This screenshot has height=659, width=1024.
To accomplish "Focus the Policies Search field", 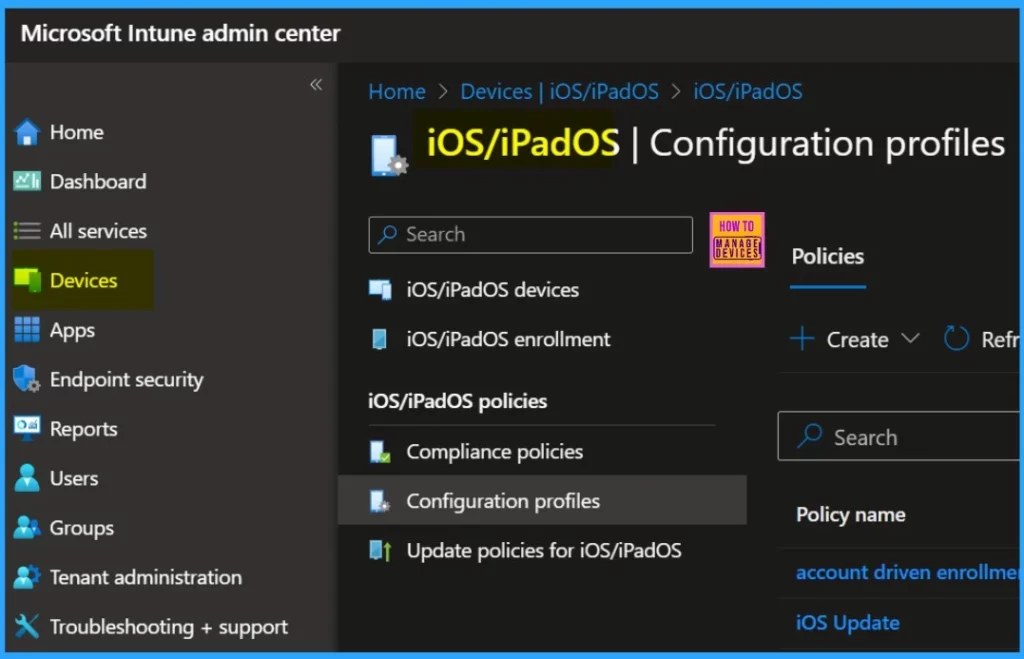I will point(899,436).
